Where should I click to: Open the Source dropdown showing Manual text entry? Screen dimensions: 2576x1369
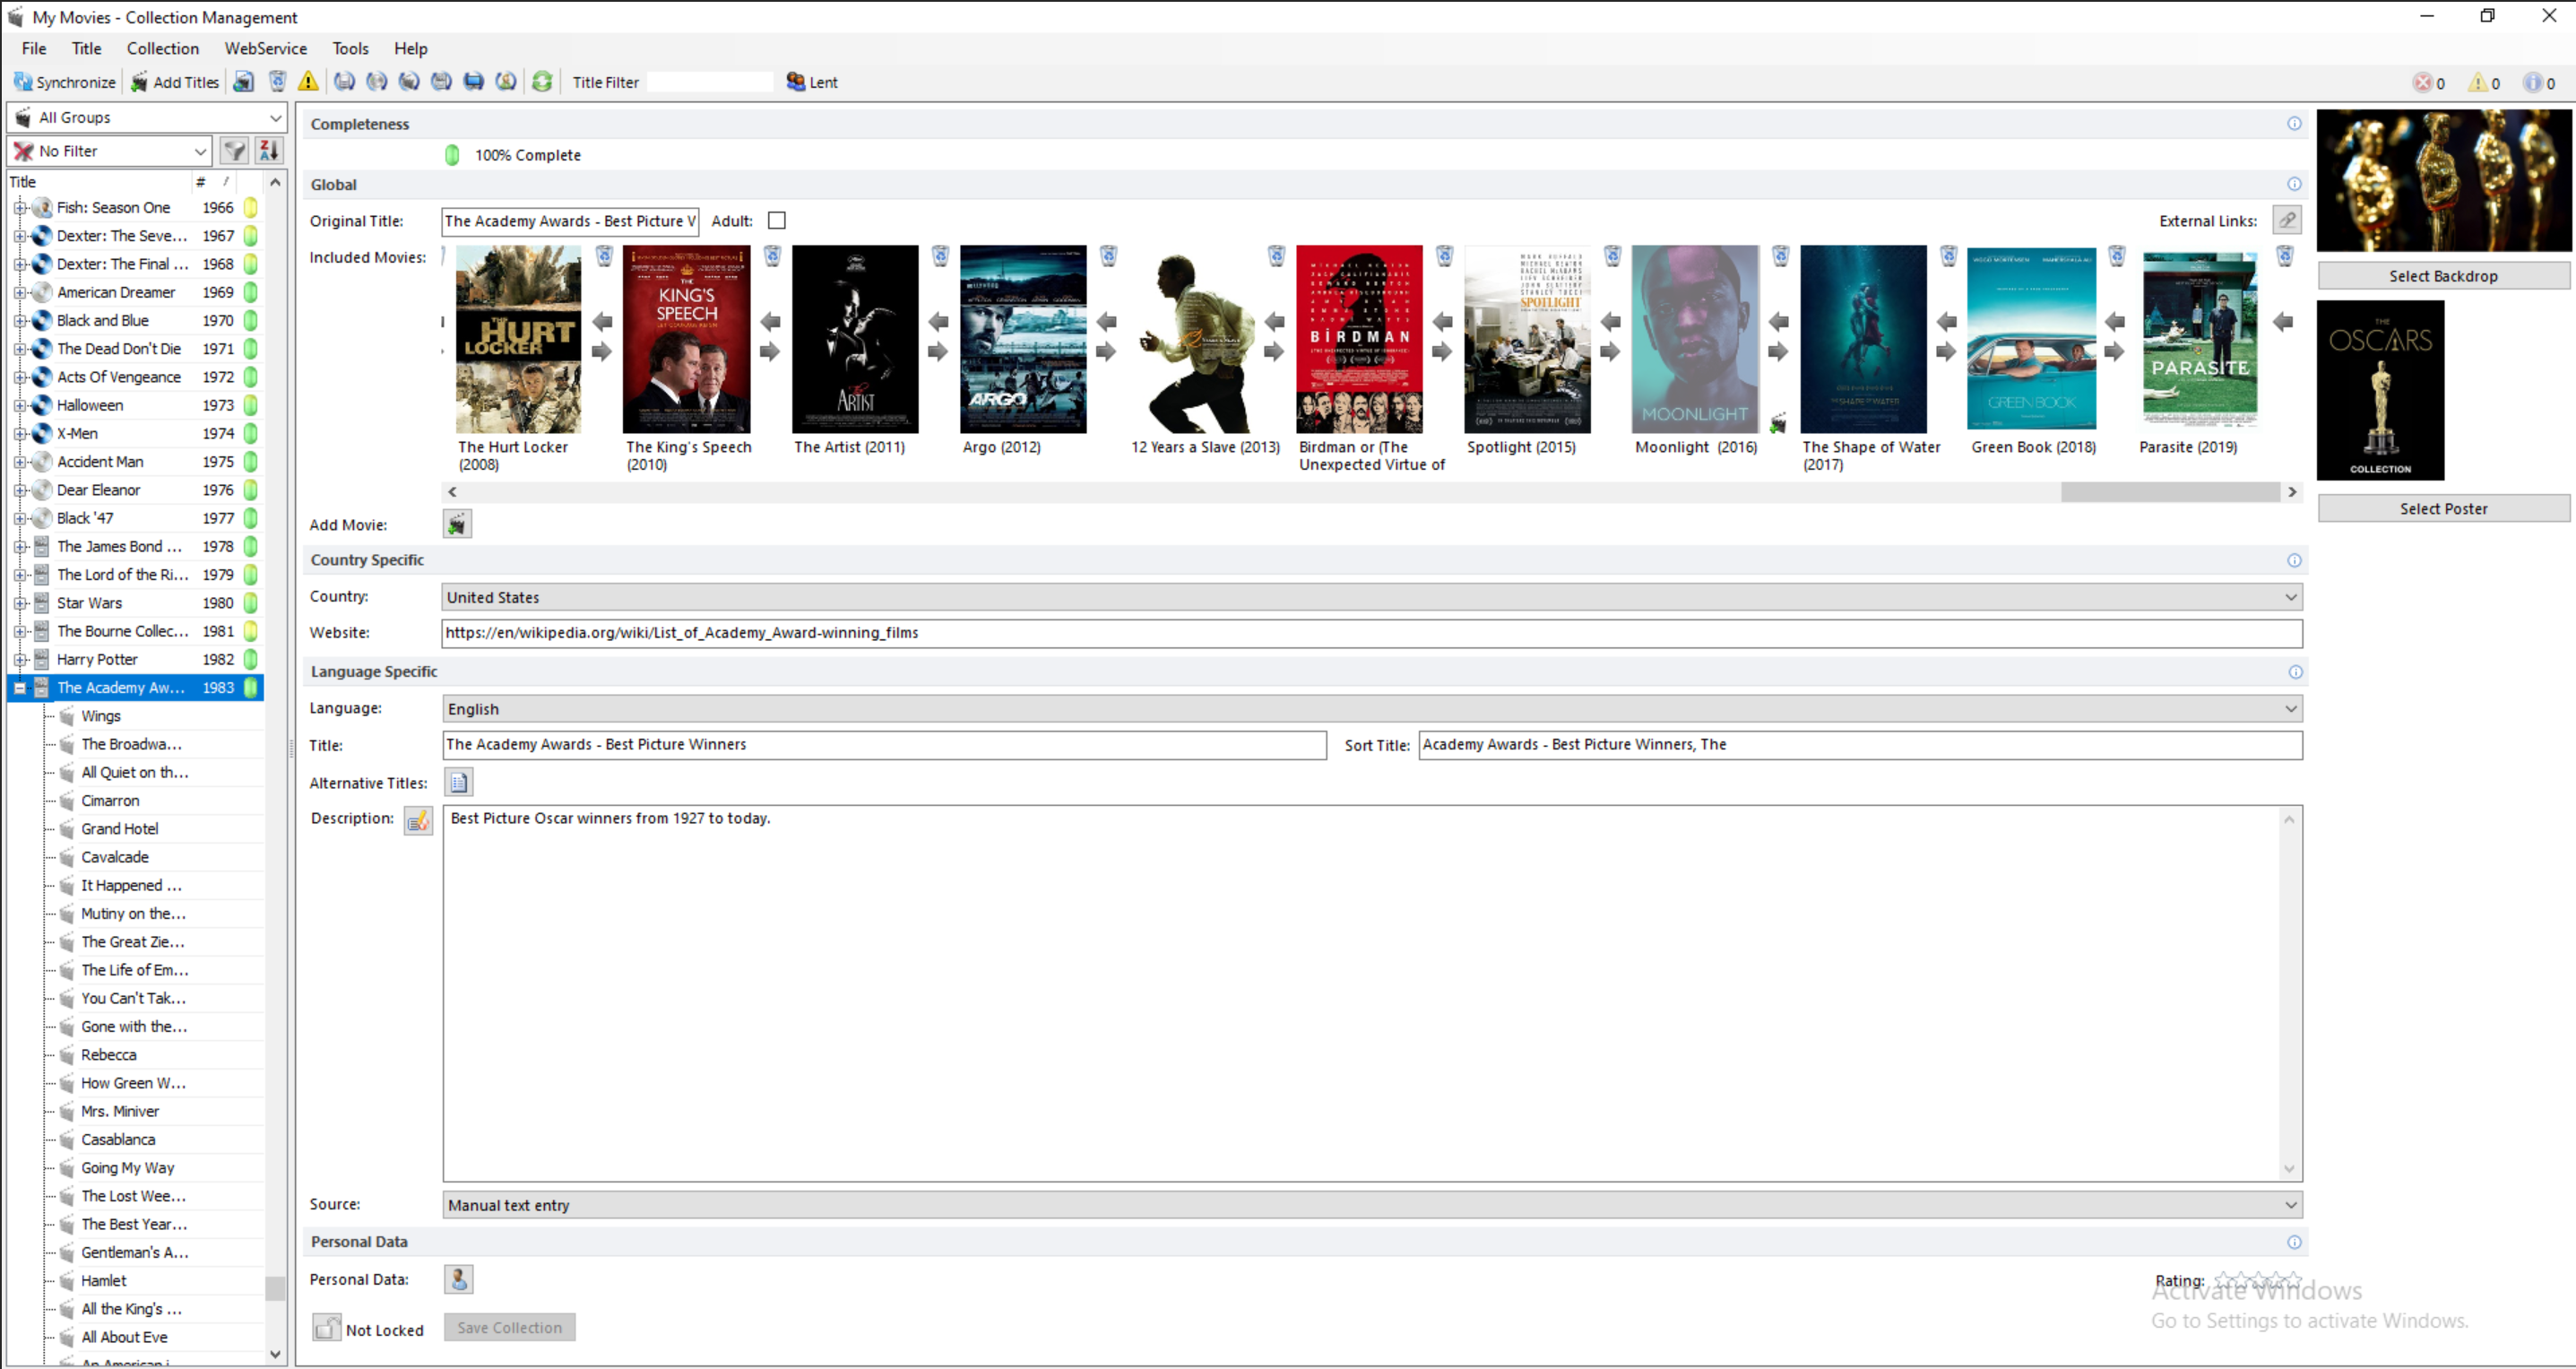[1372, 1205]
